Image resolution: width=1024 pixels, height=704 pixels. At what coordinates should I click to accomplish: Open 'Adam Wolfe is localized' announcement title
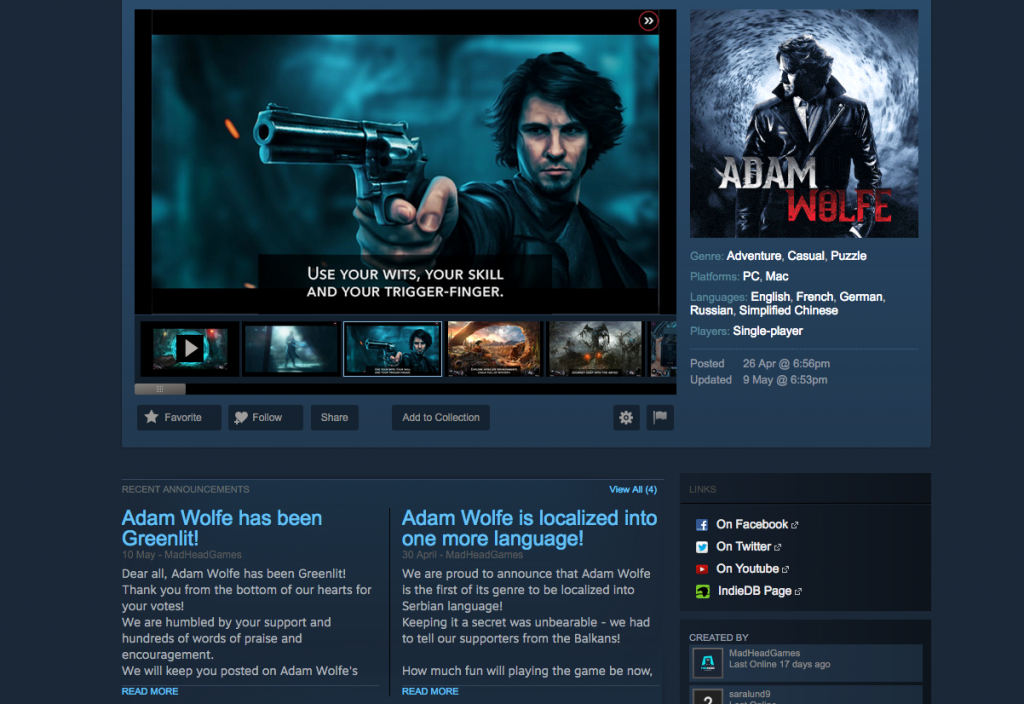click(529, 528)
